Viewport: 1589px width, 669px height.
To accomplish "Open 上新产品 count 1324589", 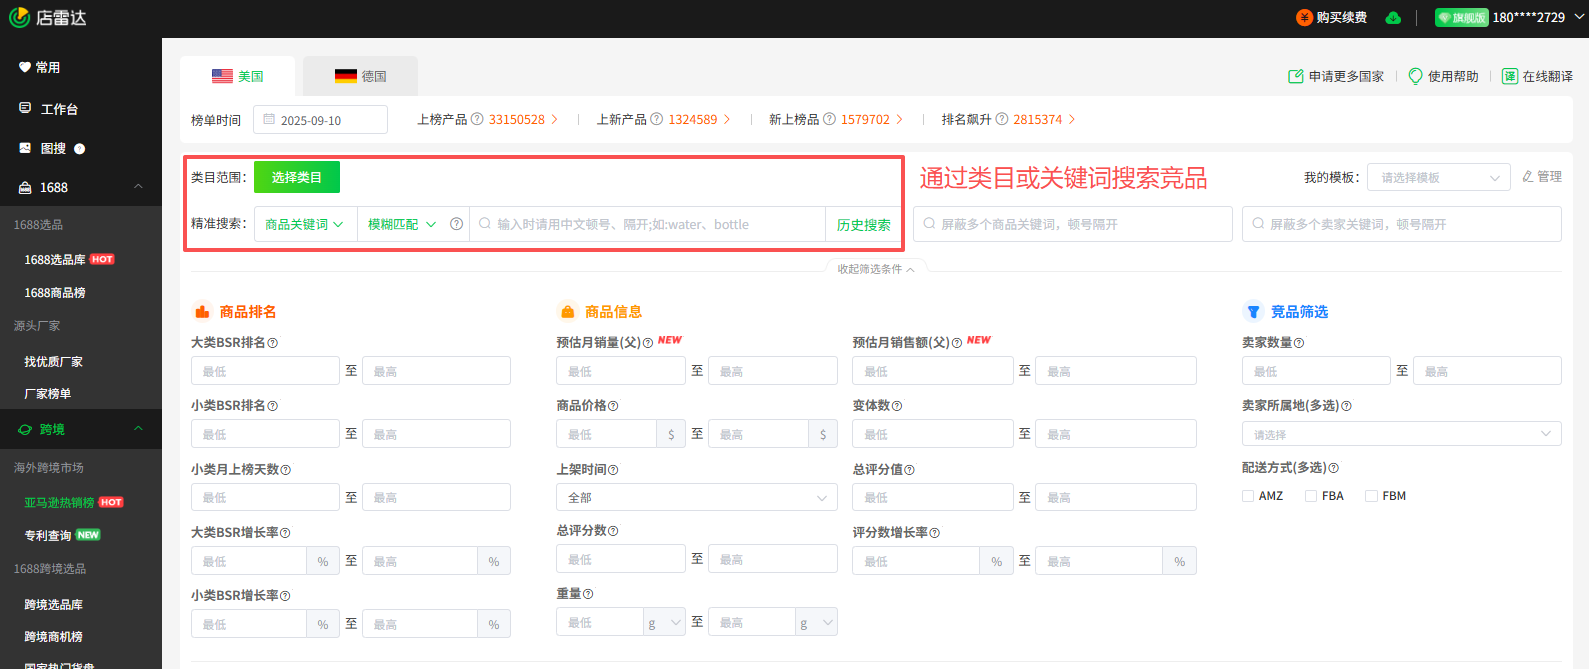I will tap(693, 119).
